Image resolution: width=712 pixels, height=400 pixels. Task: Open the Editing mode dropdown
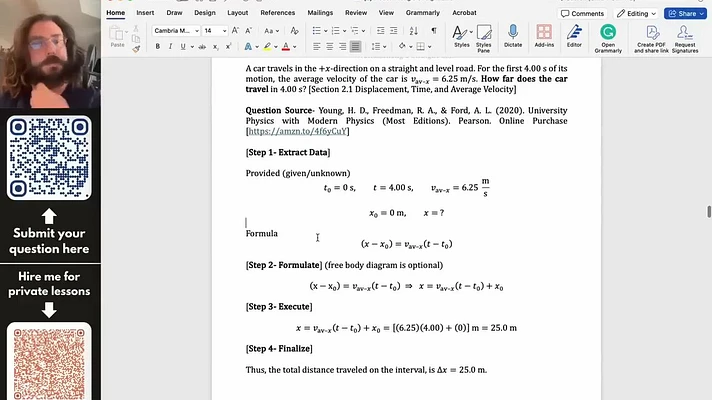[x=636, y=14]
